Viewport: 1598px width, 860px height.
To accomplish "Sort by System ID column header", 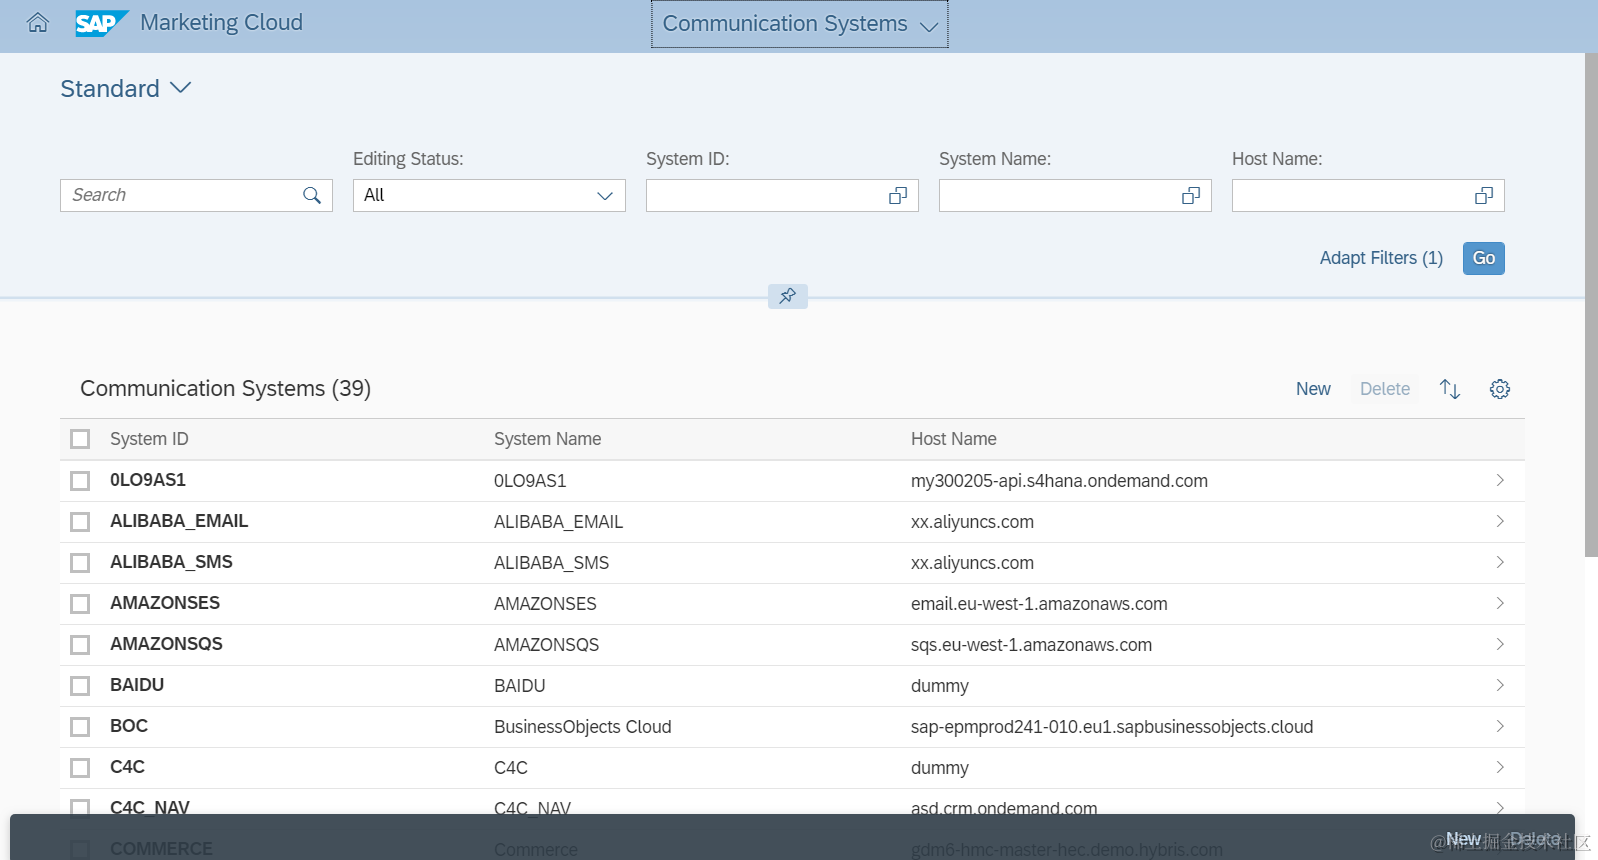I will click(149, 439).
